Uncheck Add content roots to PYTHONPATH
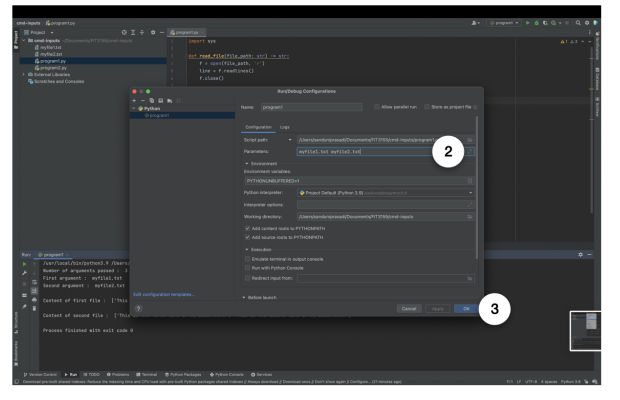 (x=248, y=228)
